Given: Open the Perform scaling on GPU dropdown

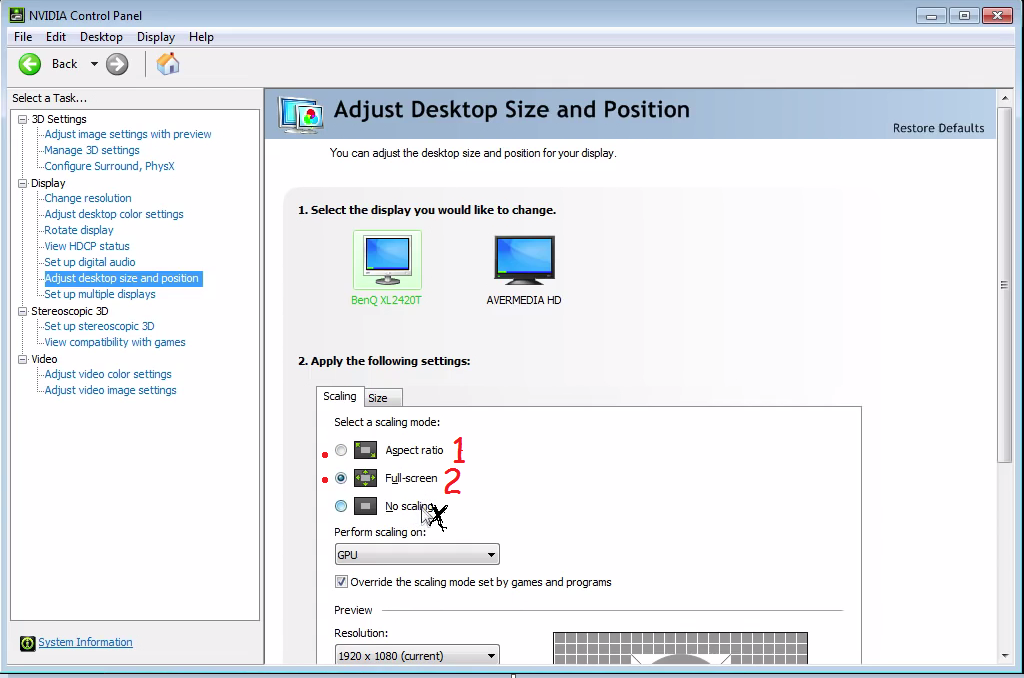Looking at the screenshot, I should tap(417, 555).
